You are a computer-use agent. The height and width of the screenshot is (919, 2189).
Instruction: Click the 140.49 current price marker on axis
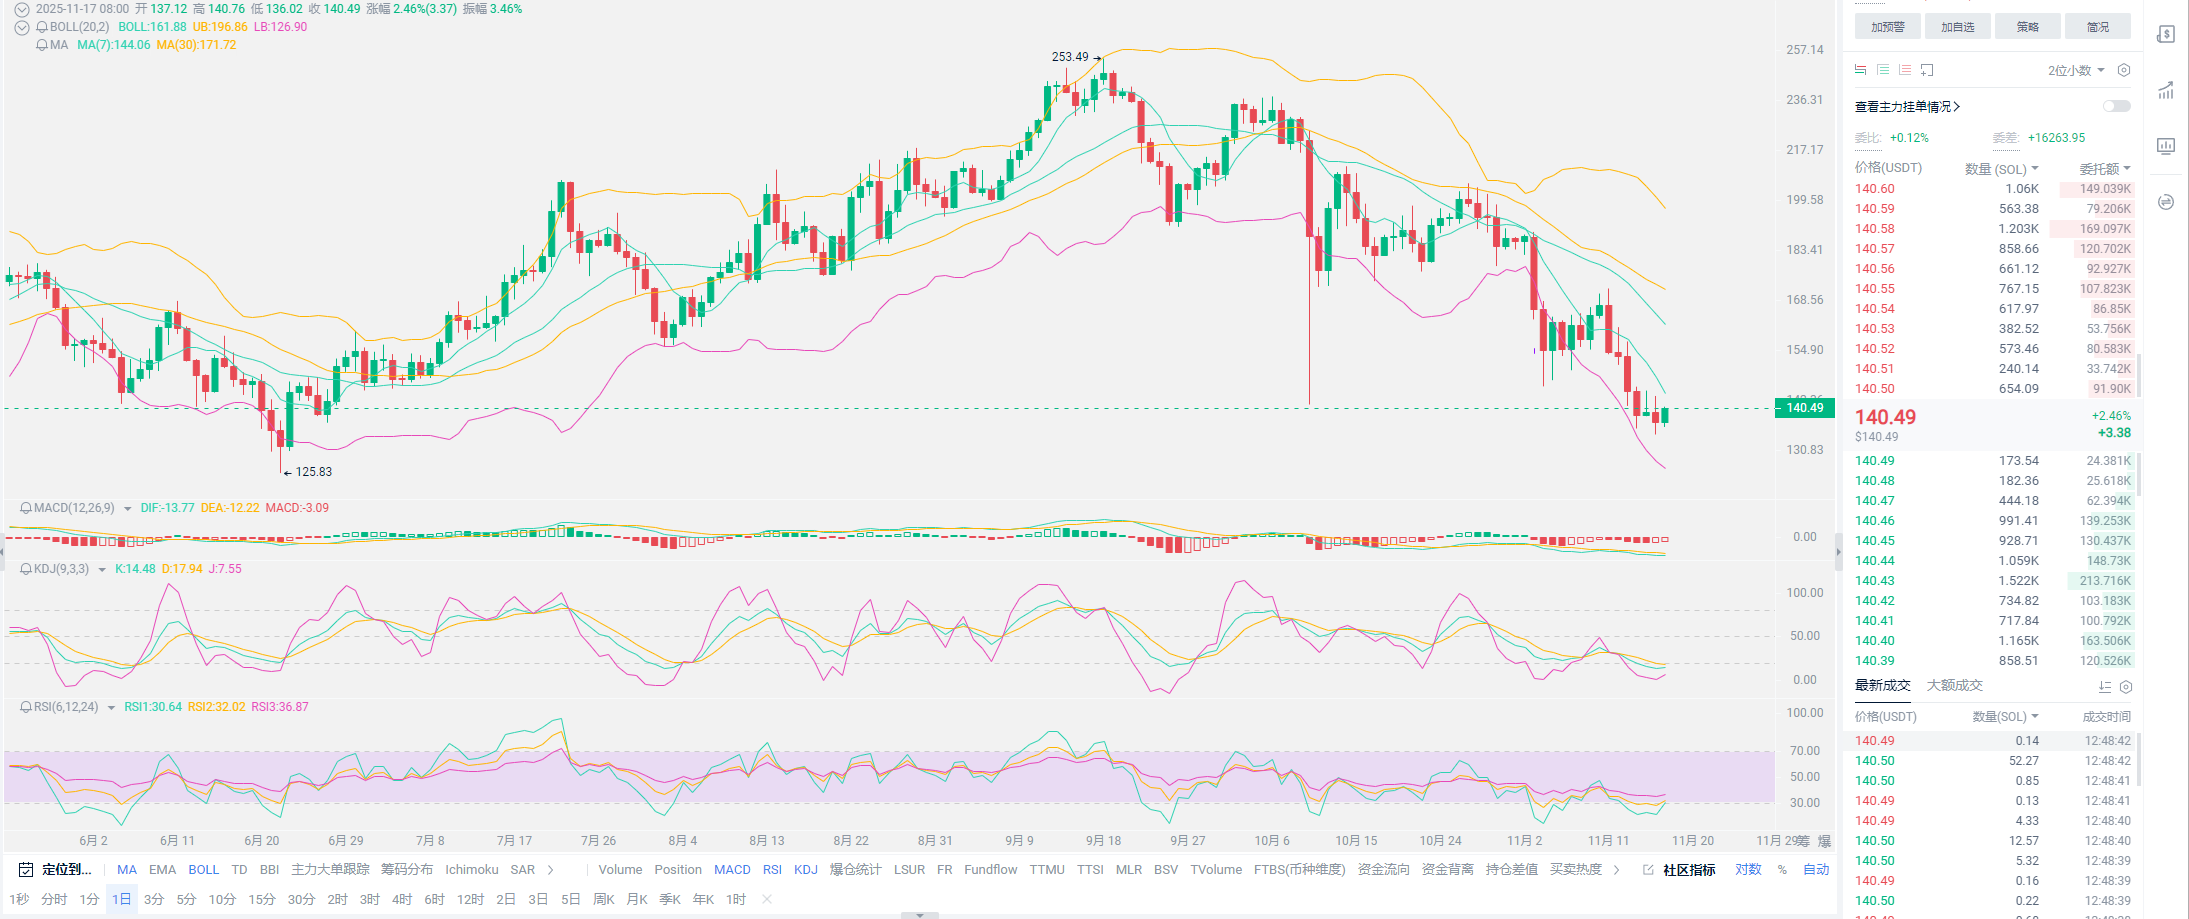click(1804, 408)
